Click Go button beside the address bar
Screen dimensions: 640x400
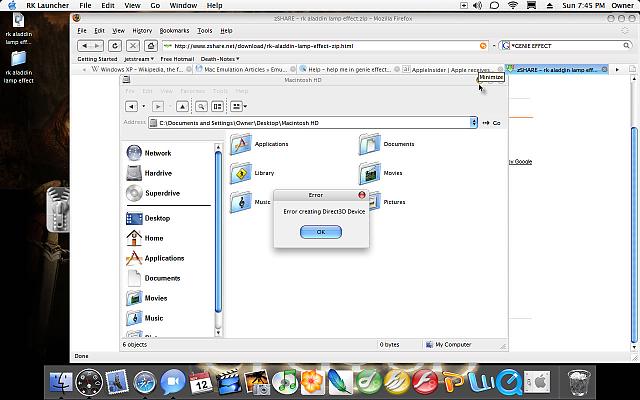point(491,123)
